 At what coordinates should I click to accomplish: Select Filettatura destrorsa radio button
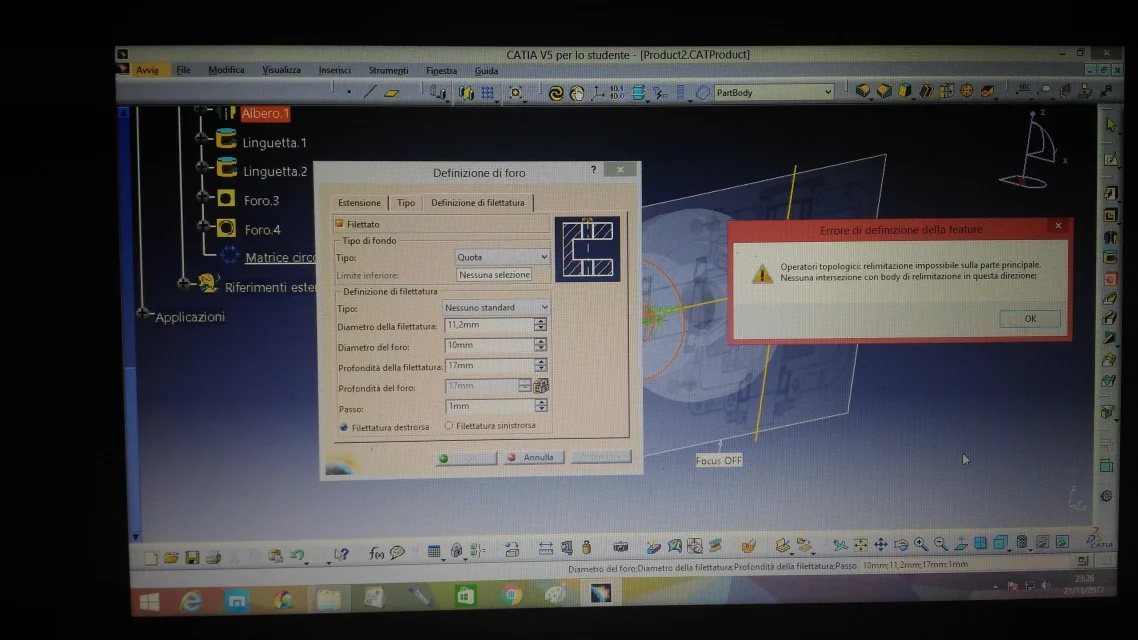[344, 427]
